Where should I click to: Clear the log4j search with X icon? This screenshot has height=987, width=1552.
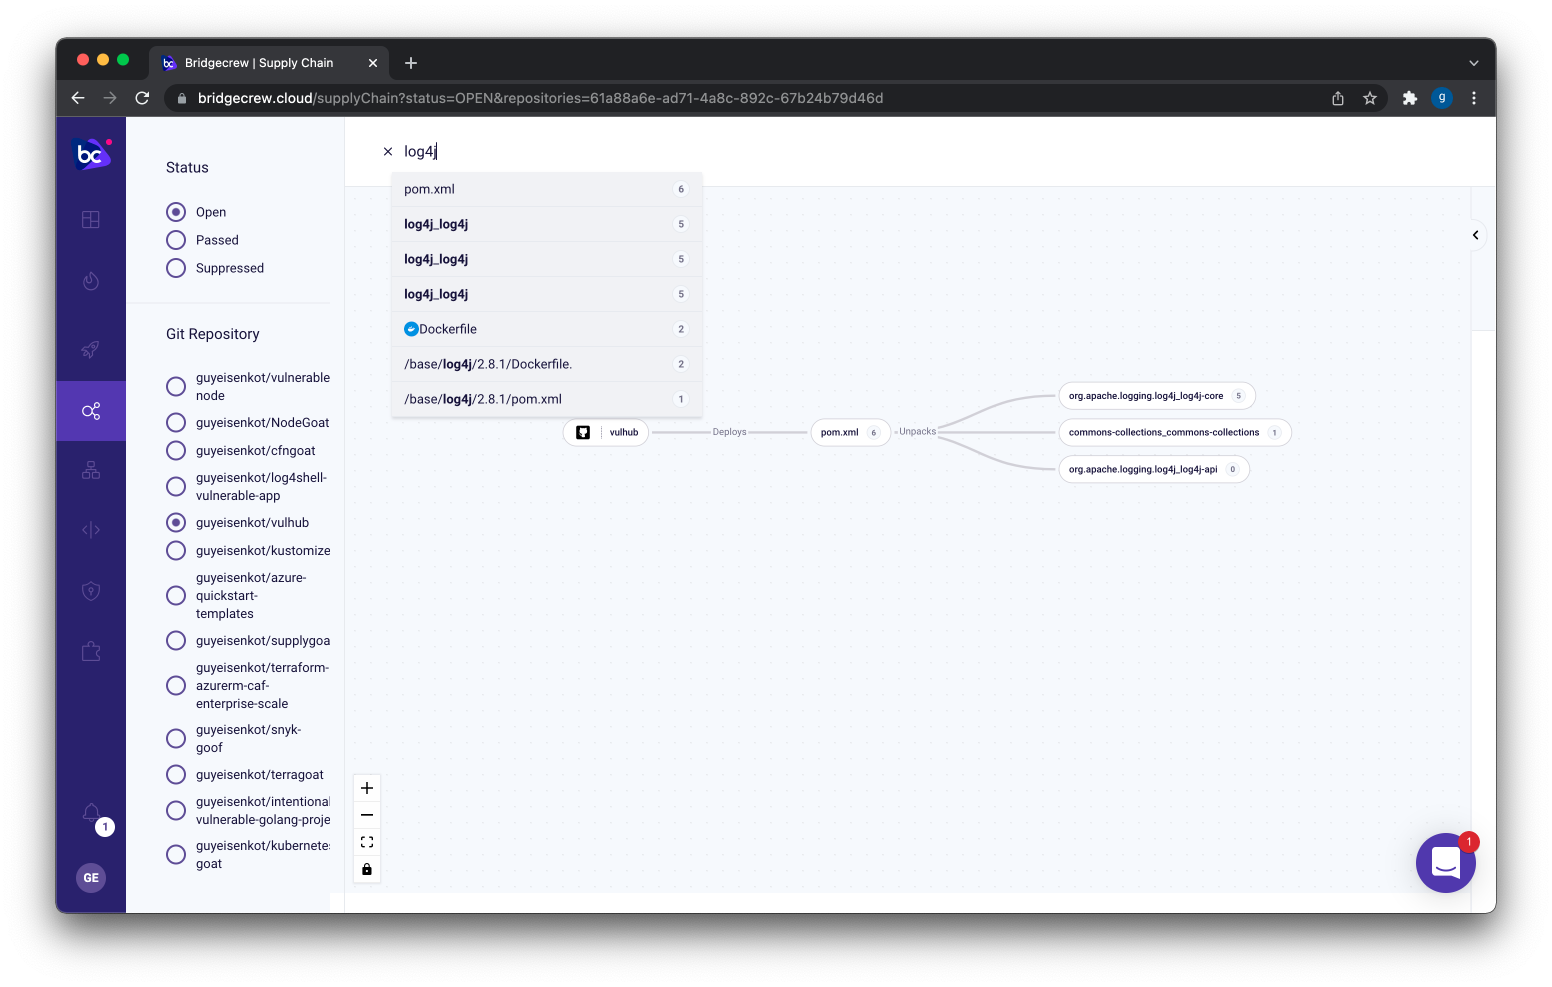click(388, 152)
